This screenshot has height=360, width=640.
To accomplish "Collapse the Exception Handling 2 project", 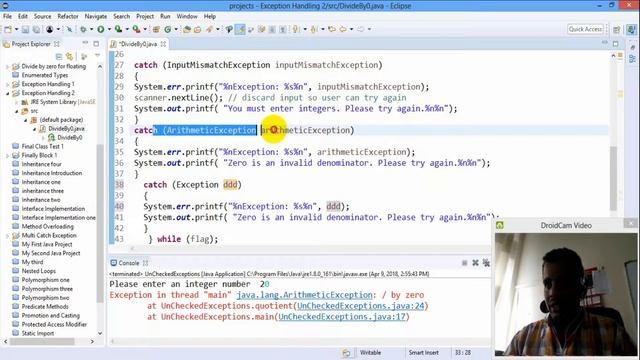I will (7, 93).
